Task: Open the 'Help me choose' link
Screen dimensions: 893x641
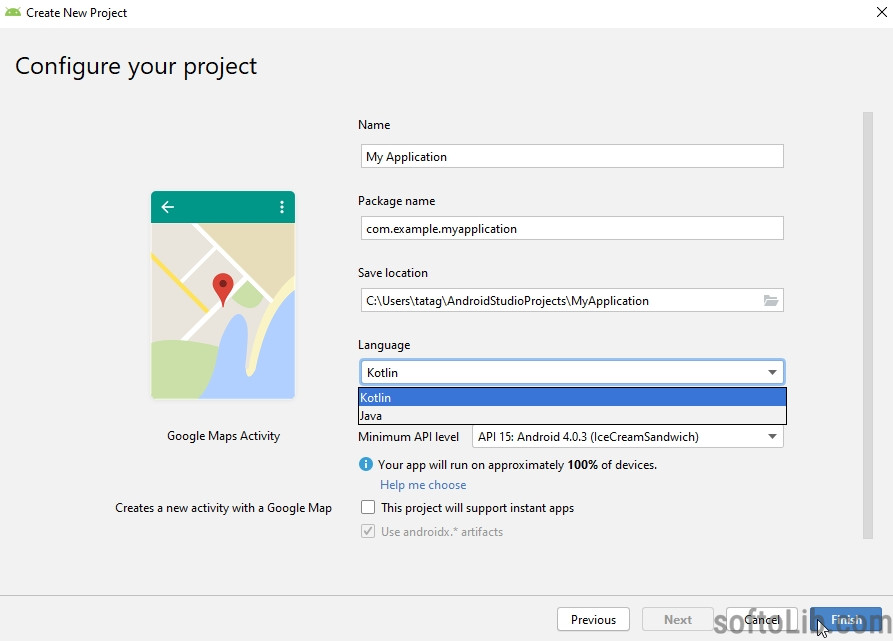Action: [423, 484]
